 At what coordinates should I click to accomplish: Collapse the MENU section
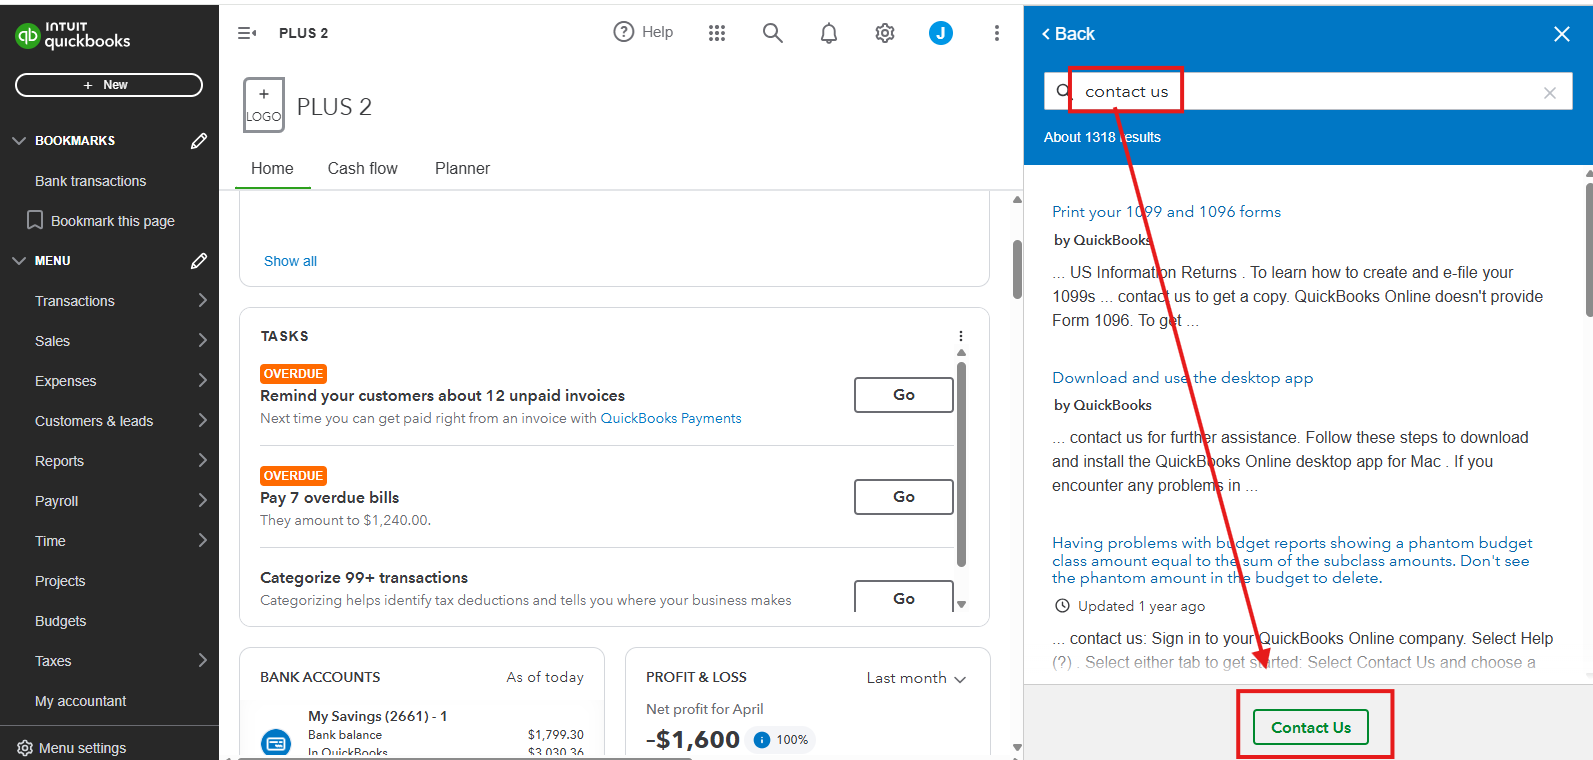click(x=19, y=261)
